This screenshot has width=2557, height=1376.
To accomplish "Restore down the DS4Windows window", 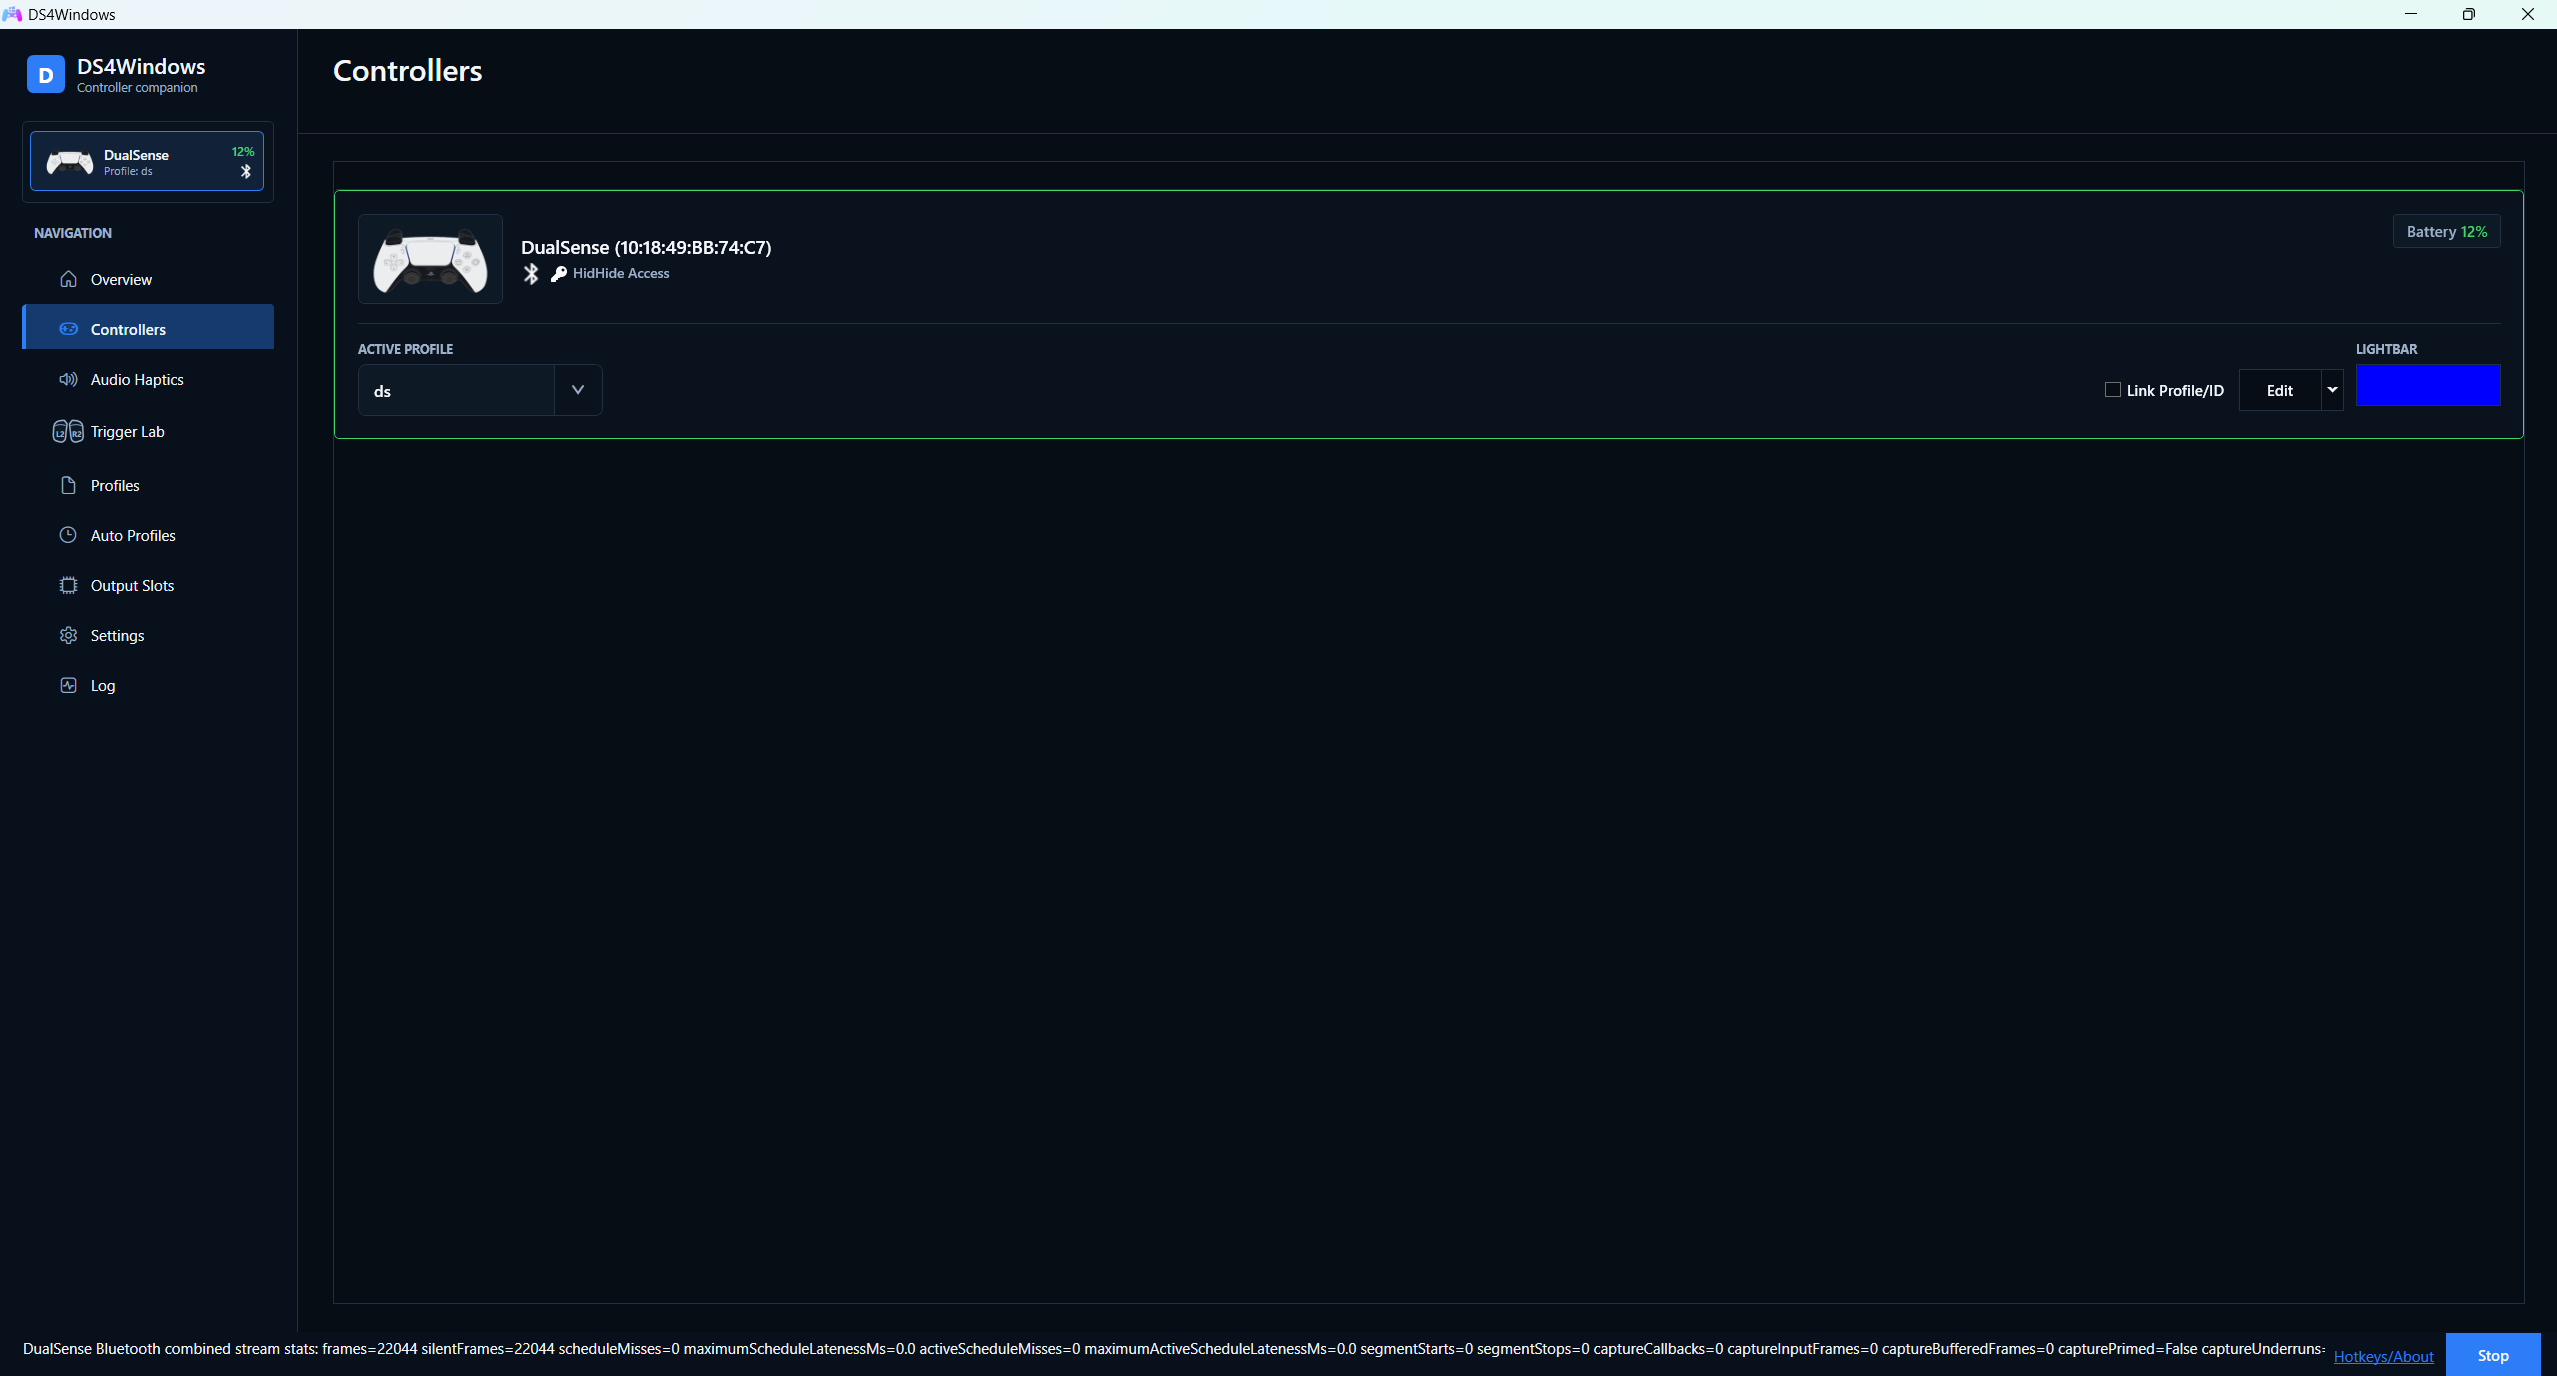I will 2469,14.
